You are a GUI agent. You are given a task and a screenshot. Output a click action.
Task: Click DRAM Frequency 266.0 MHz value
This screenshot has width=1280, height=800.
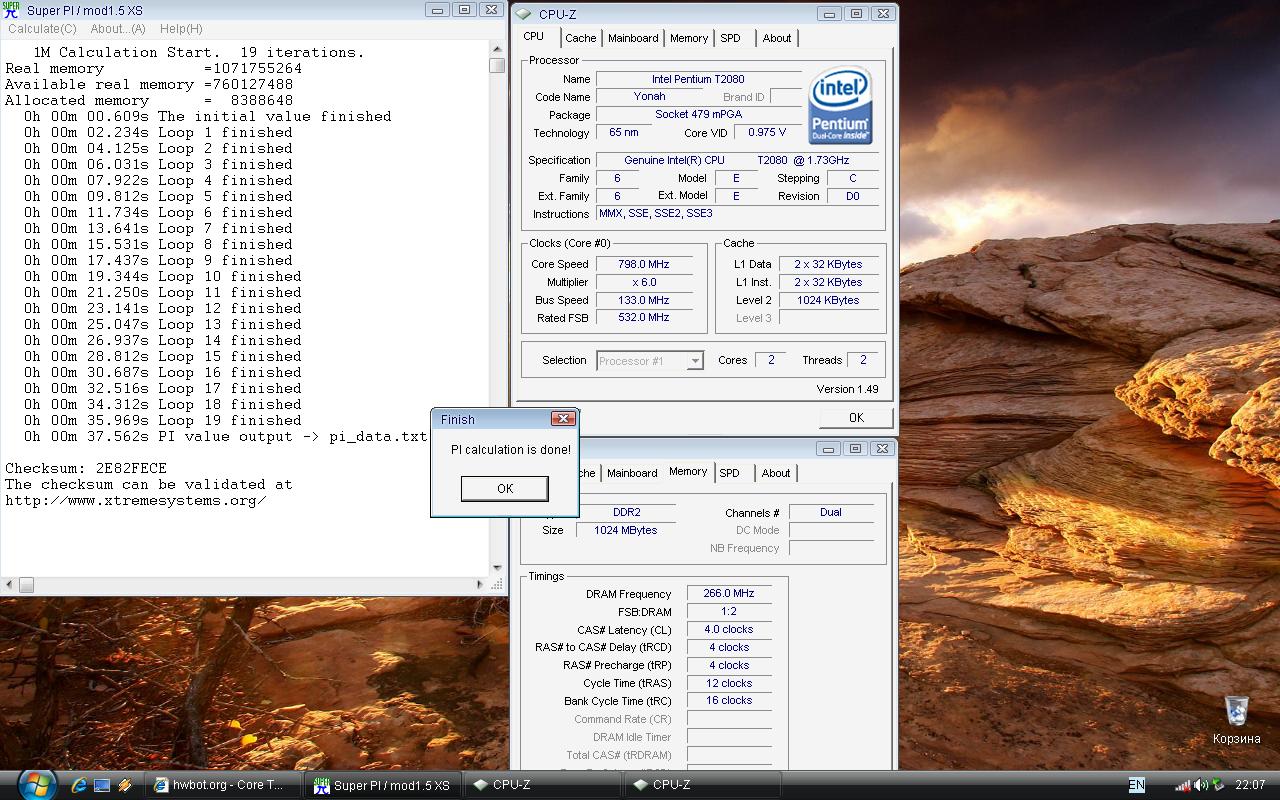pyautogui.click(x=729, y=593)
